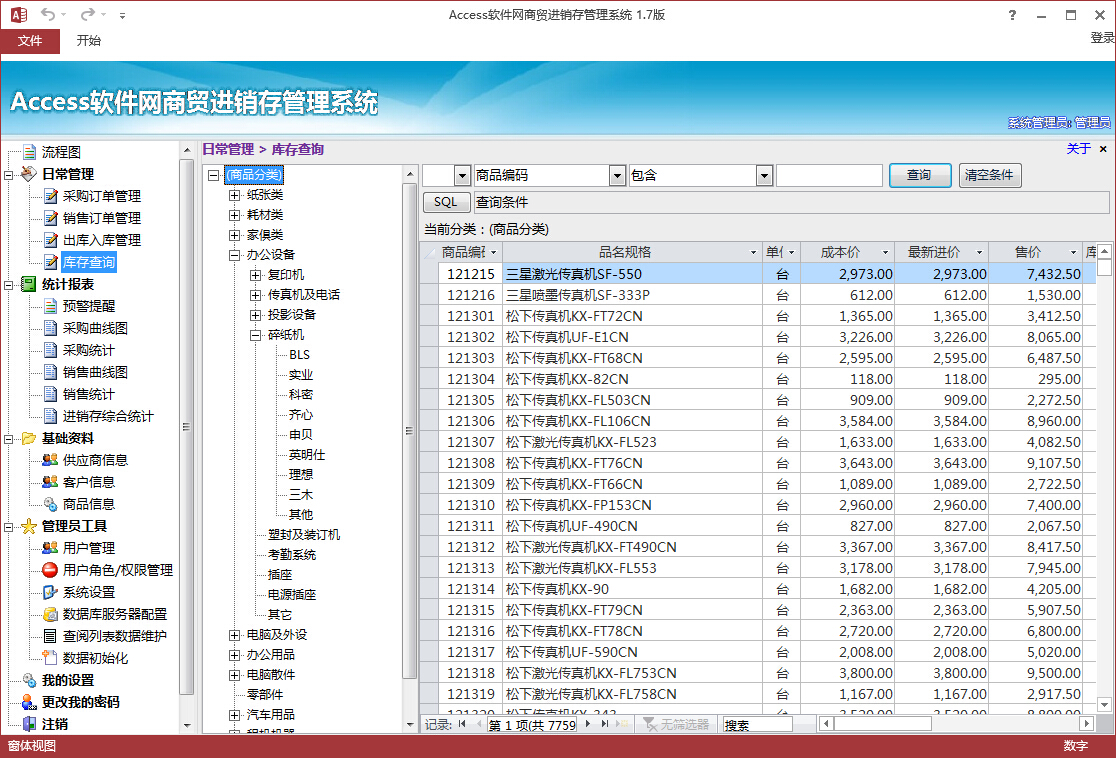Collapse the 碎纸机 category node
1116x758 pixels.
click(256, 335)
